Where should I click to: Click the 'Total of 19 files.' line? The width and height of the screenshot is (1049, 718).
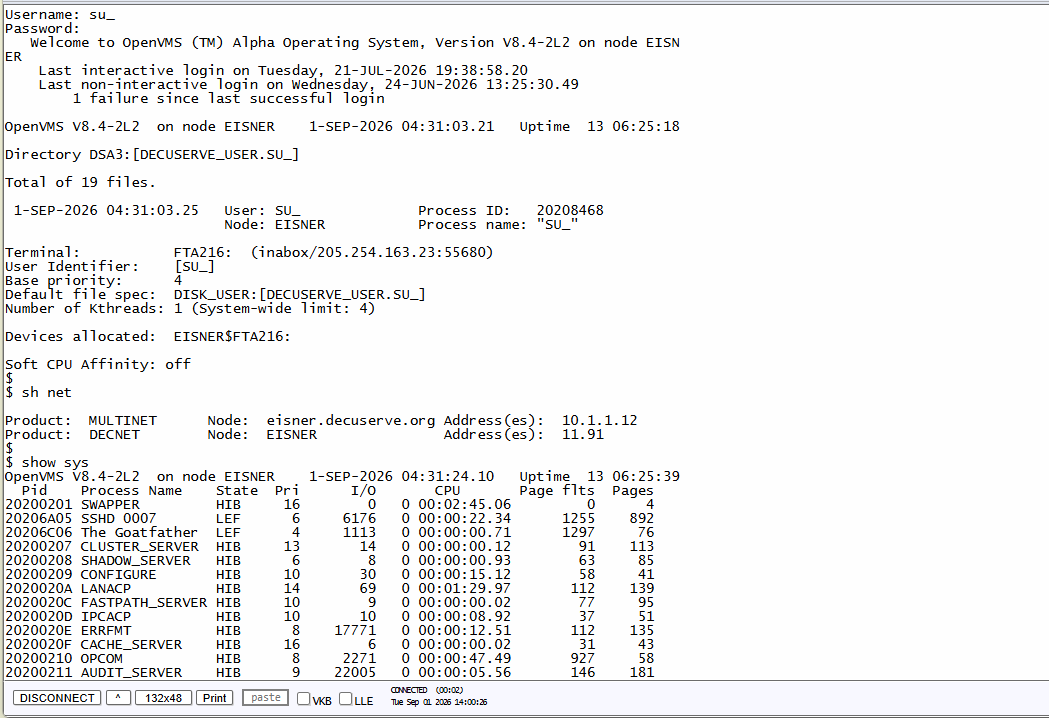pyautogui.click(x=80, y=182)
